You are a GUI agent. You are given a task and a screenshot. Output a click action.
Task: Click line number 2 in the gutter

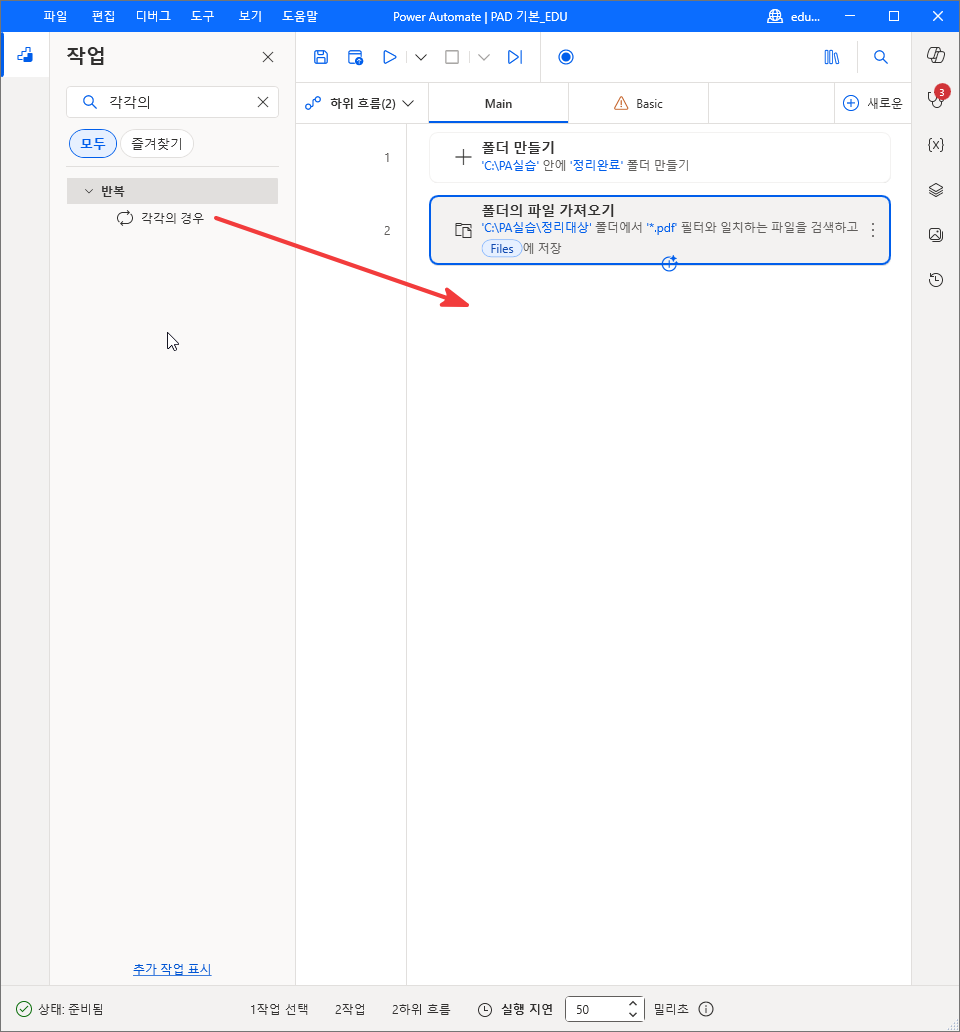click(387, 230)
